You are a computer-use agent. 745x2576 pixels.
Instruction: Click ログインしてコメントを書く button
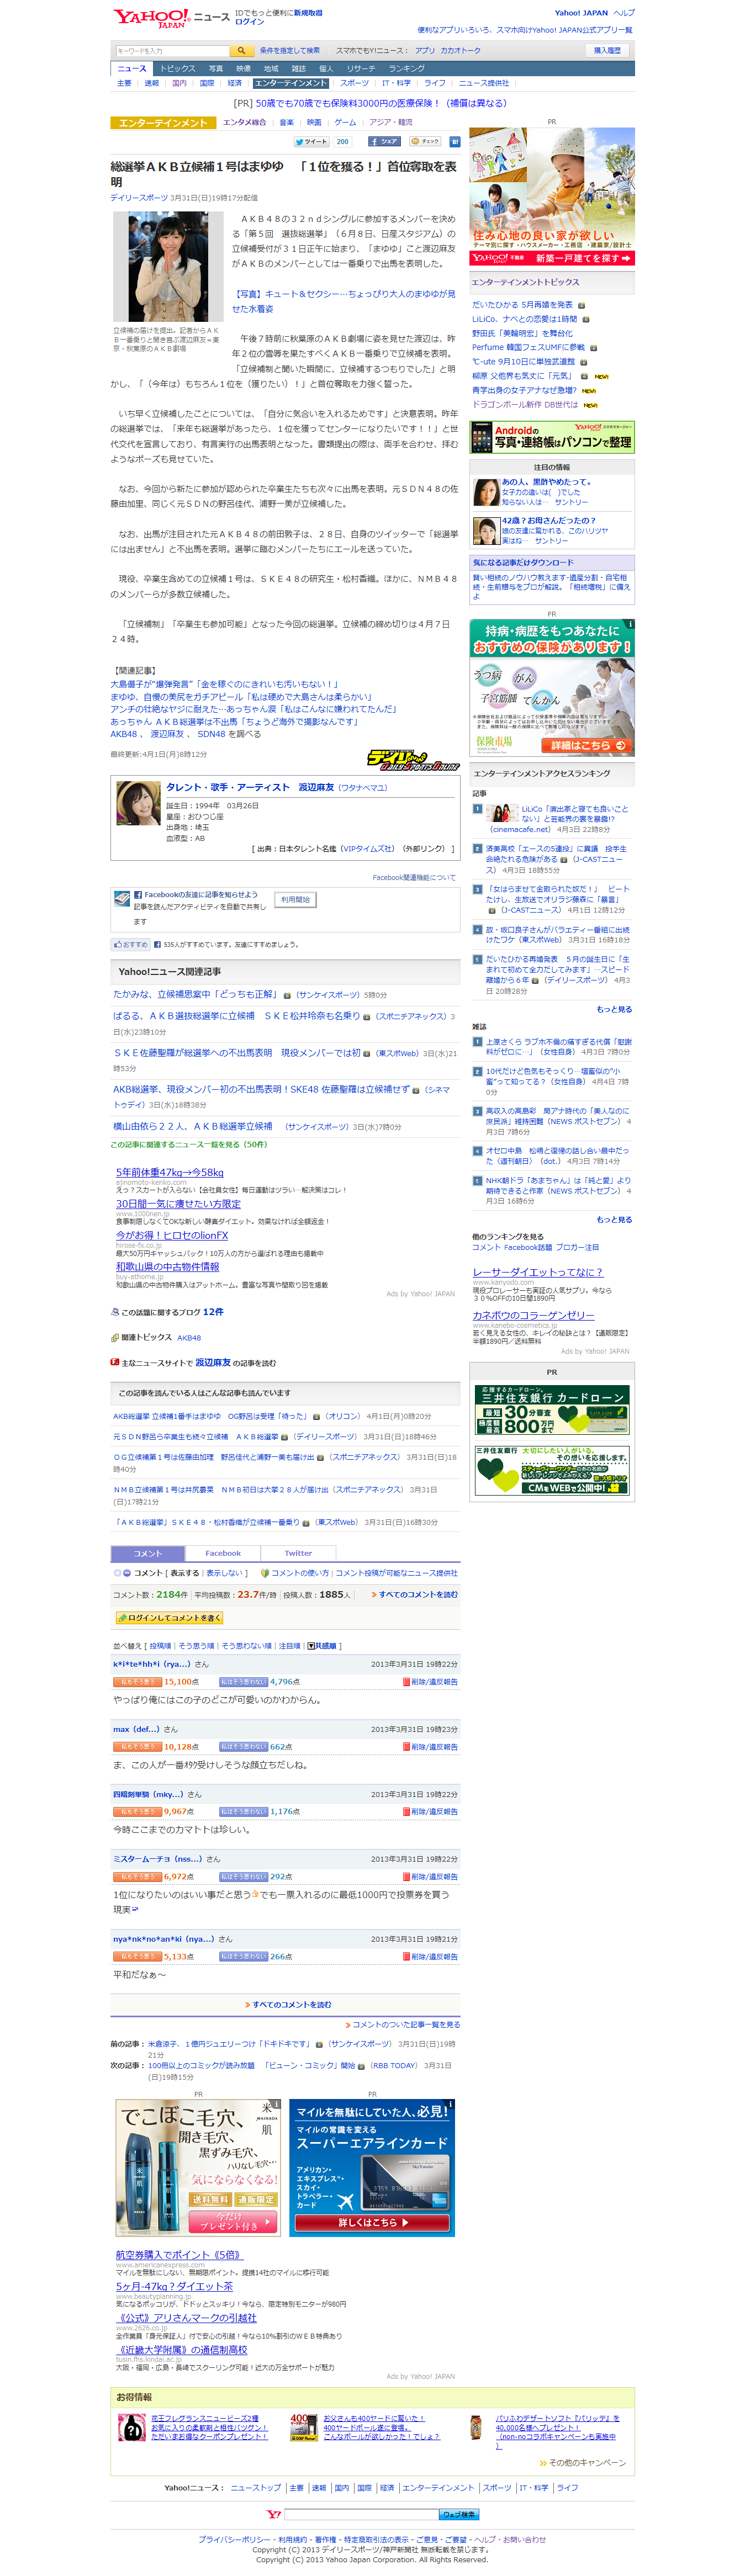coord(169,1617)
